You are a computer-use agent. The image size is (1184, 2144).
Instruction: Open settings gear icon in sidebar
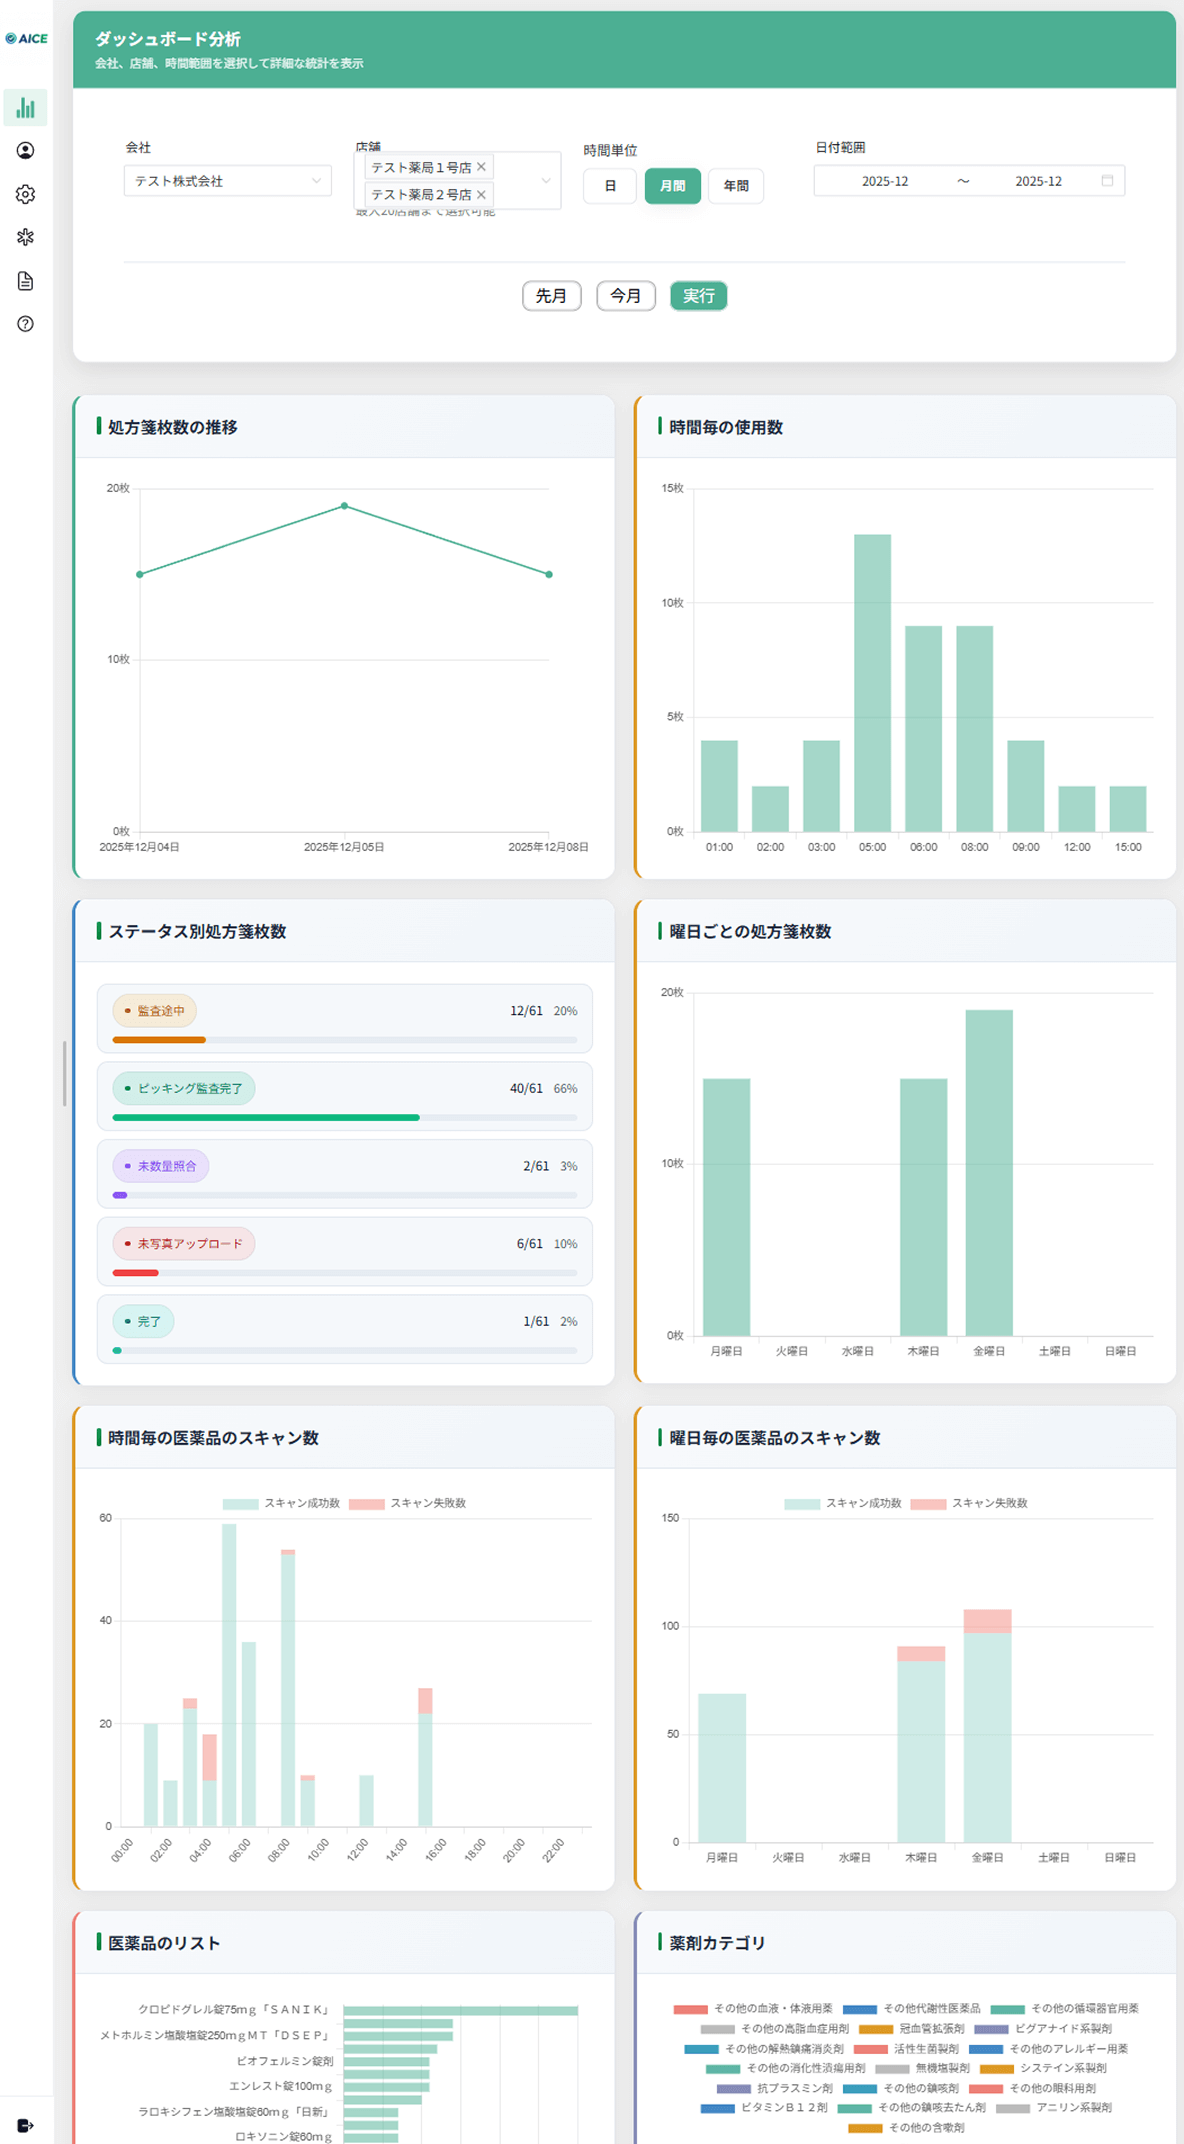[x=26, y=194]
